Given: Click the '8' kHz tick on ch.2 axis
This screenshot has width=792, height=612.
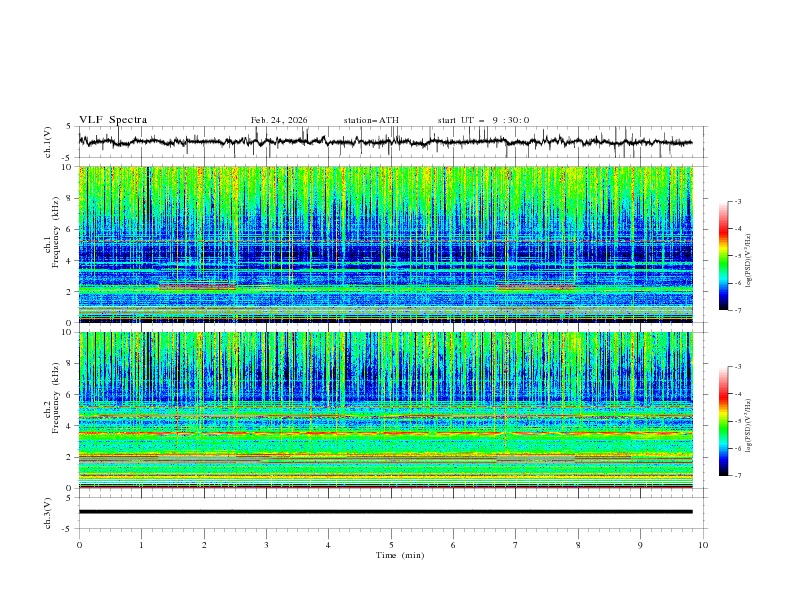Looking at the screenshot, I should tap(69, 364).
